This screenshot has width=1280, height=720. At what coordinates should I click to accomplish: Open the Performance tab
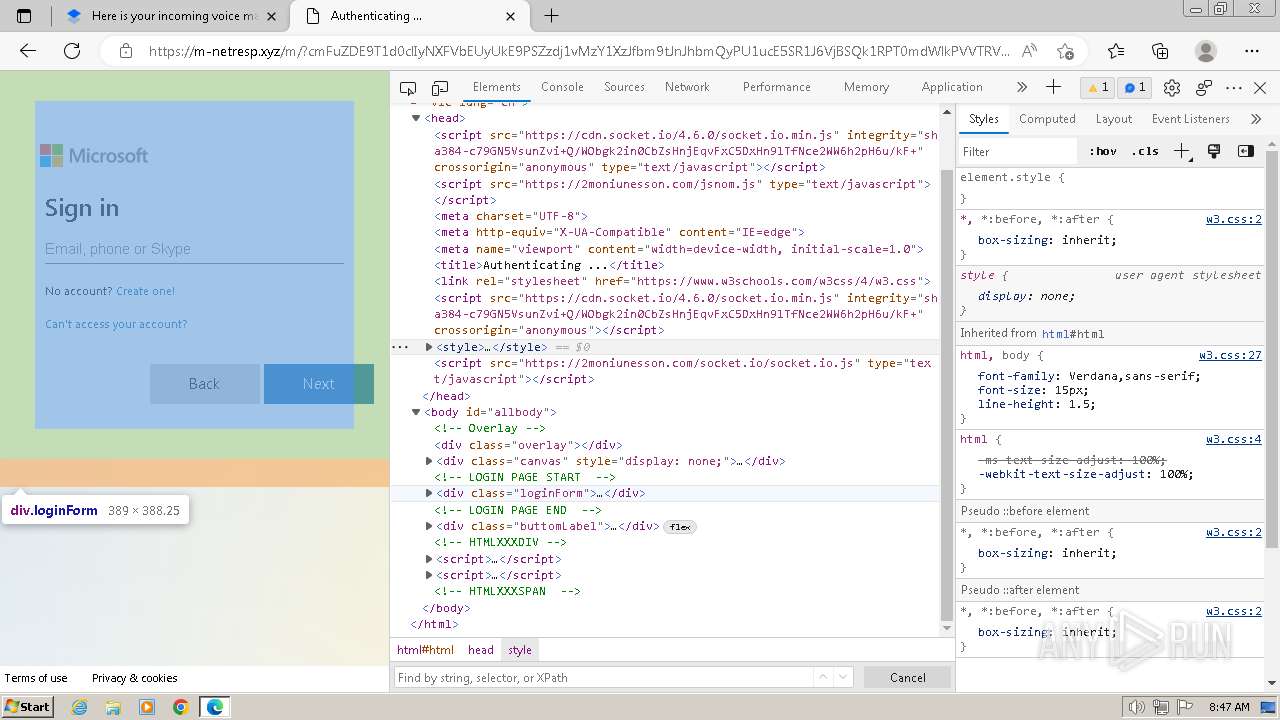click(x=776, y=87)
